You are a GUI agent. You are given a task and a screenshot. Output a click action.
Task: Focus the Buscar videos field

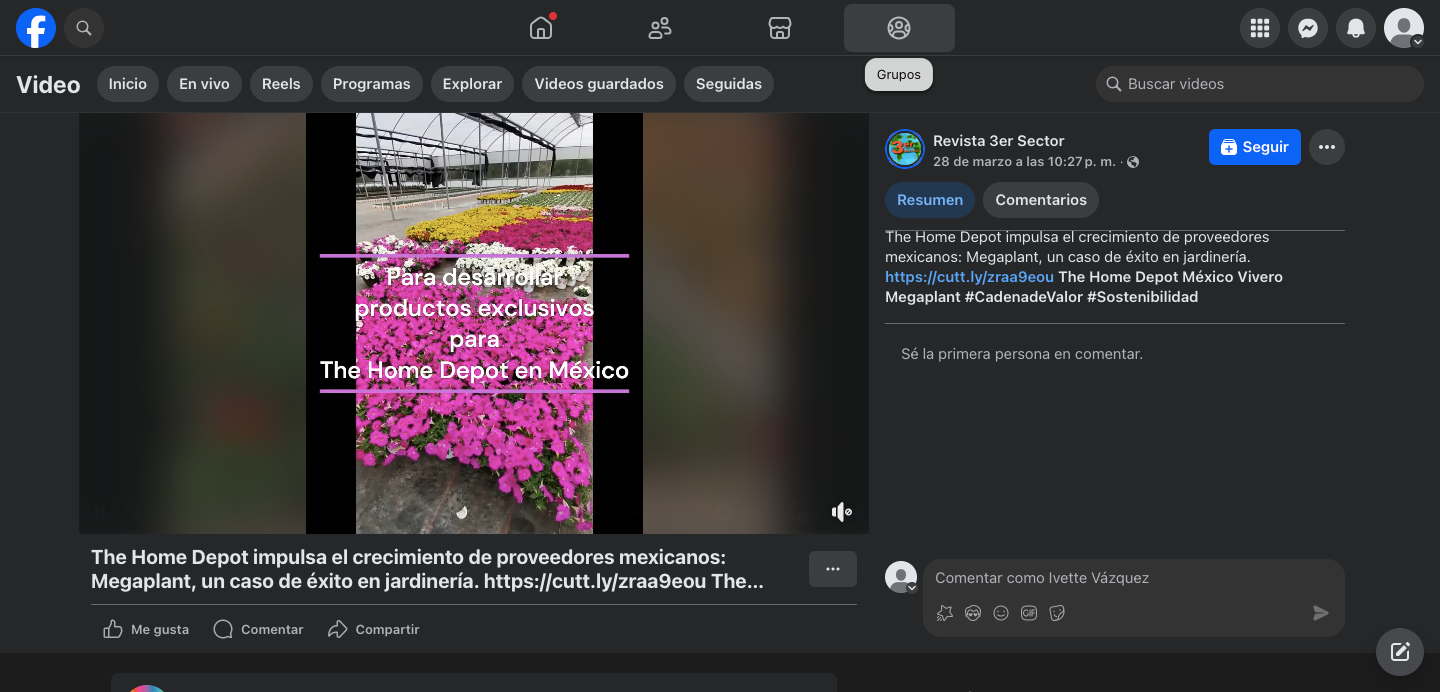[x=1260, y=84]
